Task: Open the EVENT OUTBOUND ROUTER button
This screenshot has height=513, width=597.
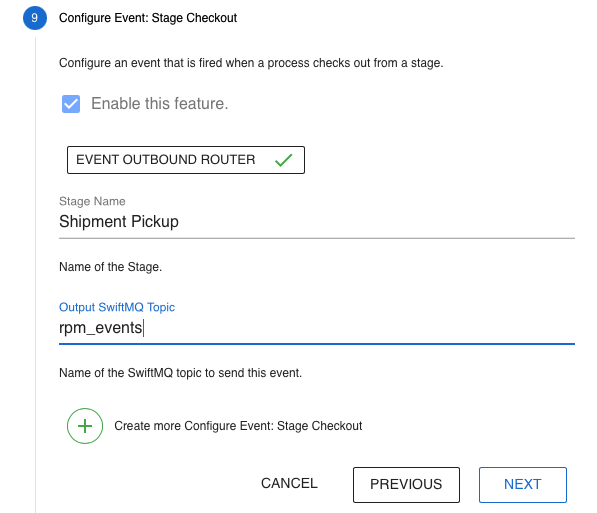Action: (186, 160)
